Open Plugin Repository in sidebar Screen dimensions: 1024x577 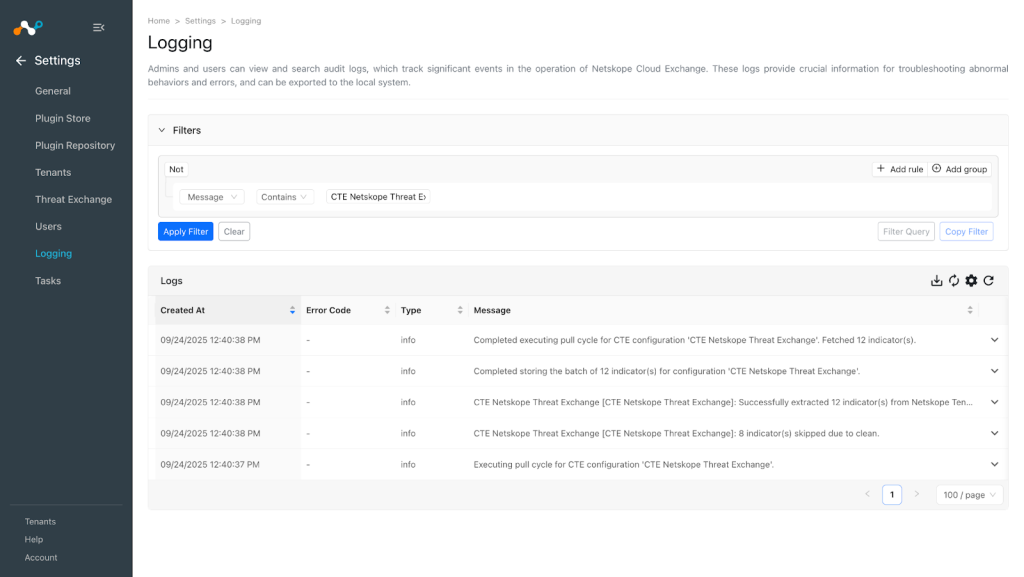tap(75, 146)
